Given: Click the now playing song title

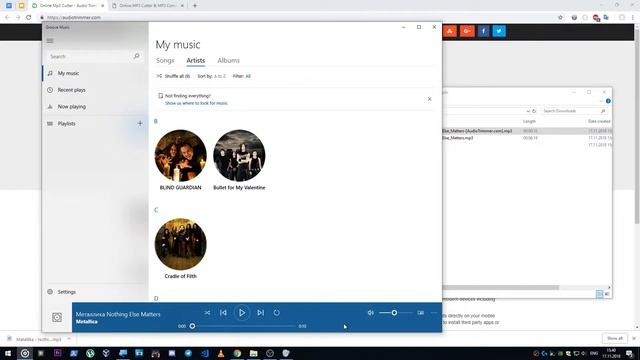Looking at the screenshot, I should 118,314.
